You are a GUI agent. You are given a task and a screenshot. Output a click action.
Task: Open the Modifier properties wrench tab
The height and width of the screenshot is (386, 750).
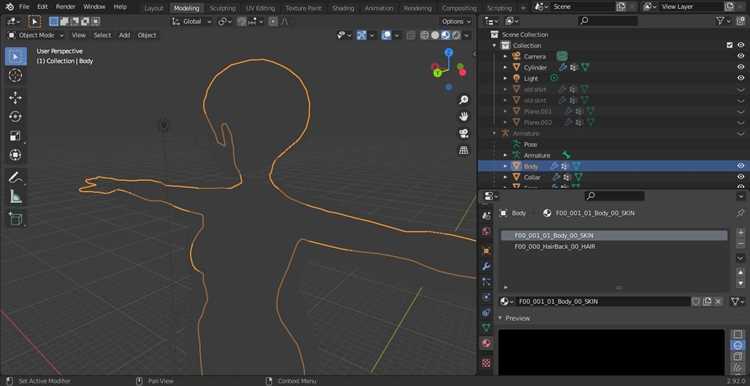click(x=486, y=266)
